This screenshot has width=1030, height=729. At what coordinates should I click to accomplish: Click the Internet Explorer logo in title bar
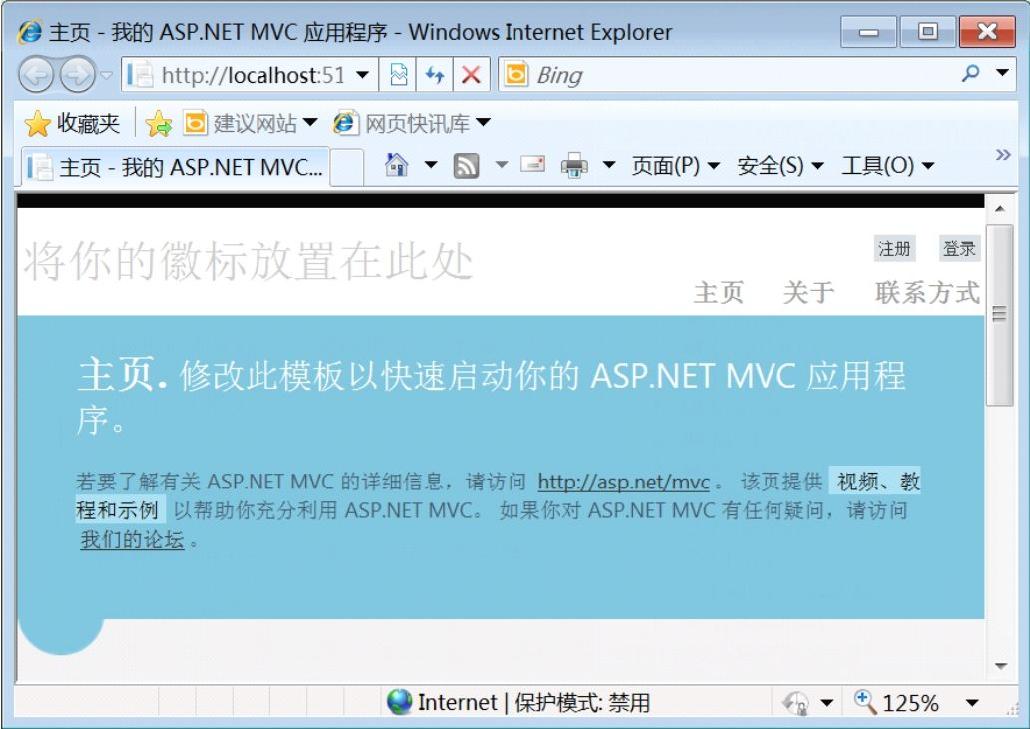coord(30,32)
